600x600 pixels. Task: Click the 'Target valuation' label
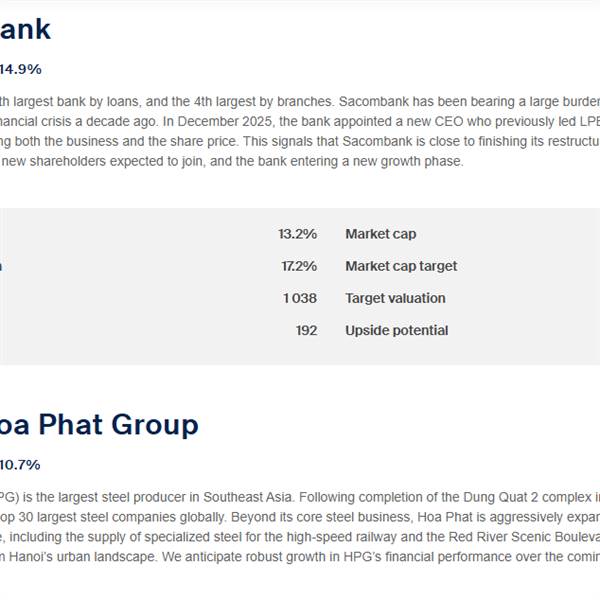coord(395,298)
